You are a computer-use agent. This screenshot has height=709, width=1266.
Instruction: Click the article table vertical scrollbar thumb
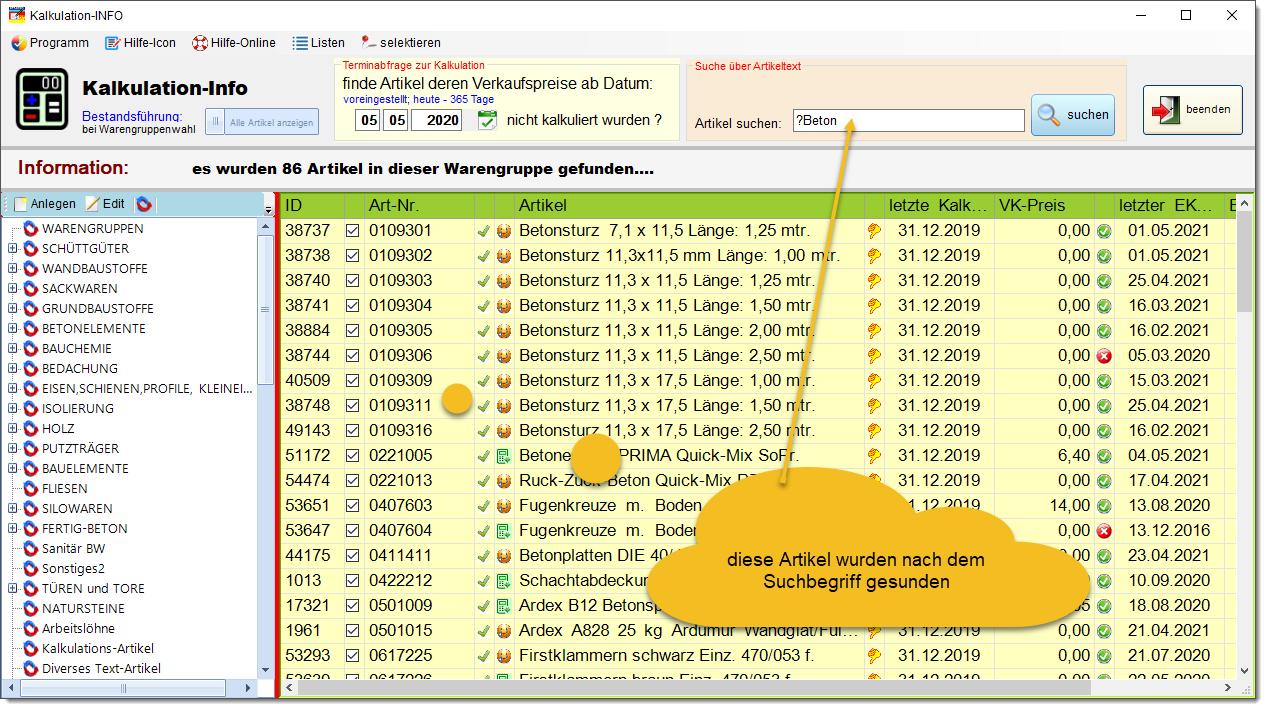click(1244, 261)
